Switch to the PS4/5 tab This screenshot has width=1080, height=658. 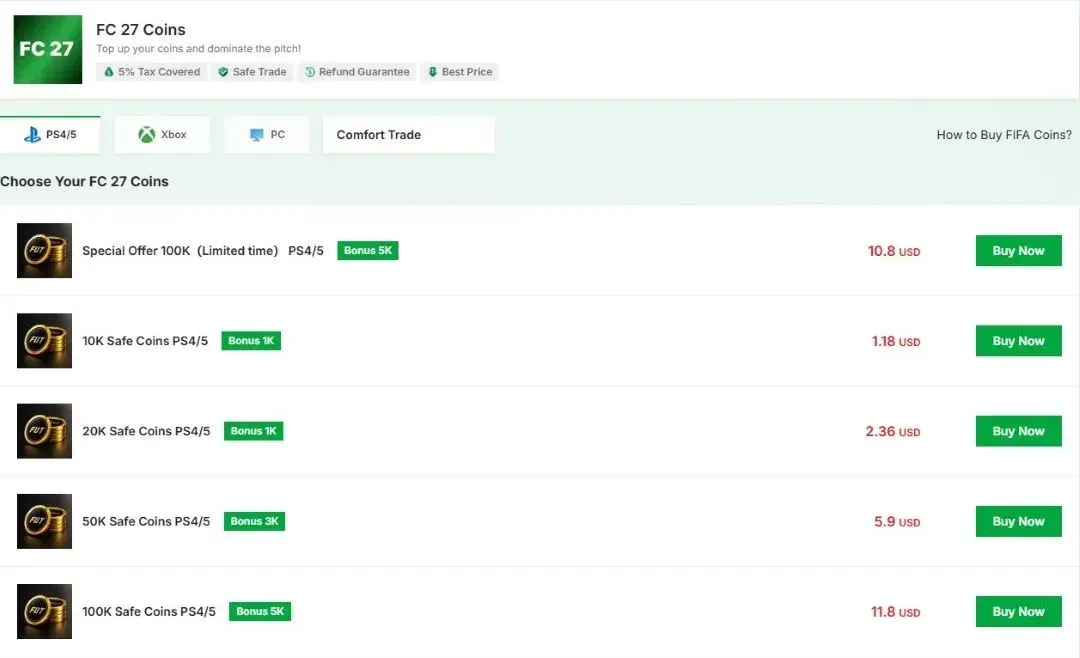50,134
